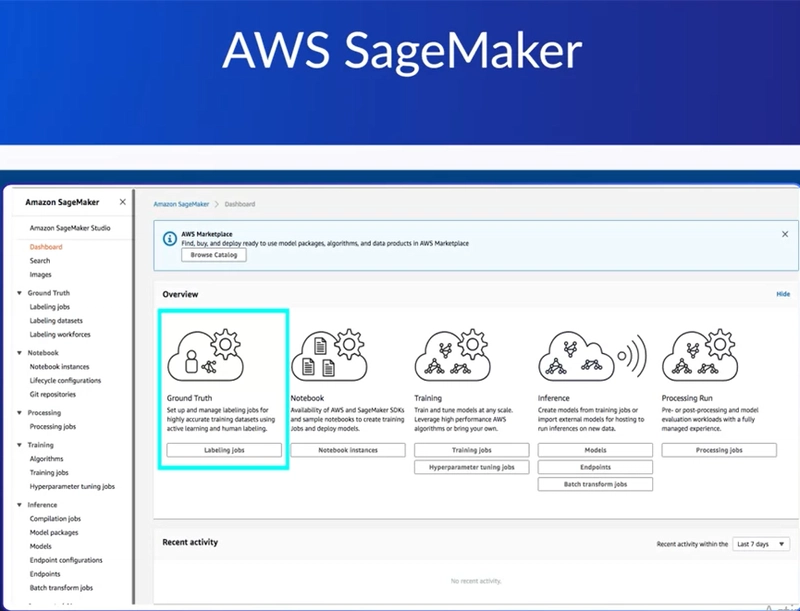Click the Notebook instances overview button

coord(348,450)
